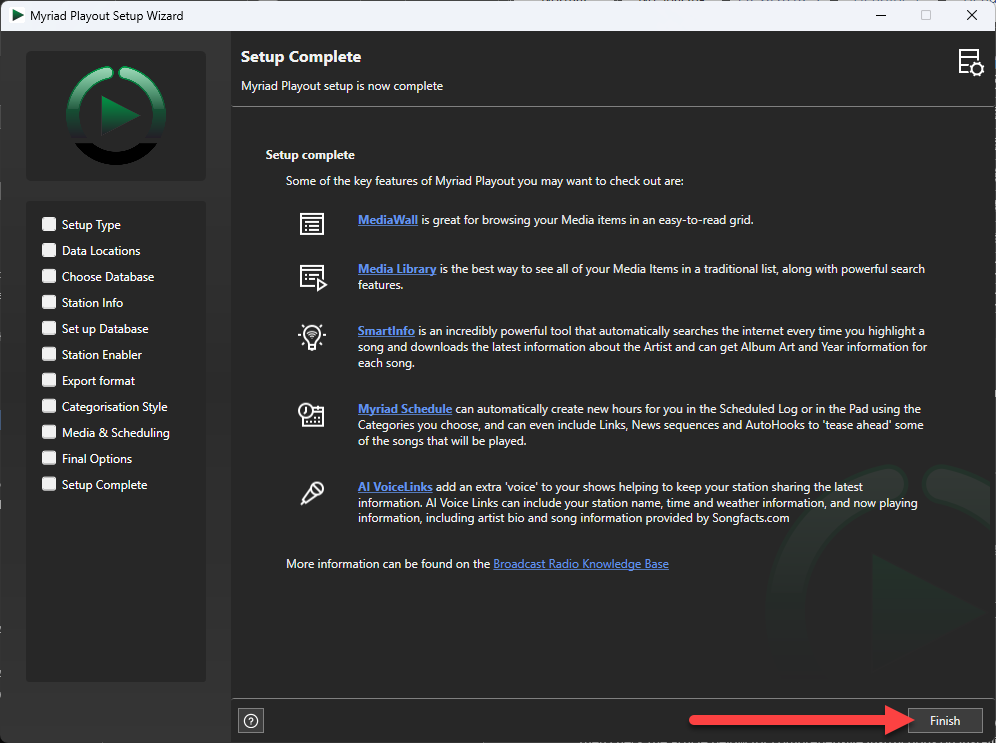Toggle the Station Enabler checkbox
Screen dimensions: 996x743
49,354
